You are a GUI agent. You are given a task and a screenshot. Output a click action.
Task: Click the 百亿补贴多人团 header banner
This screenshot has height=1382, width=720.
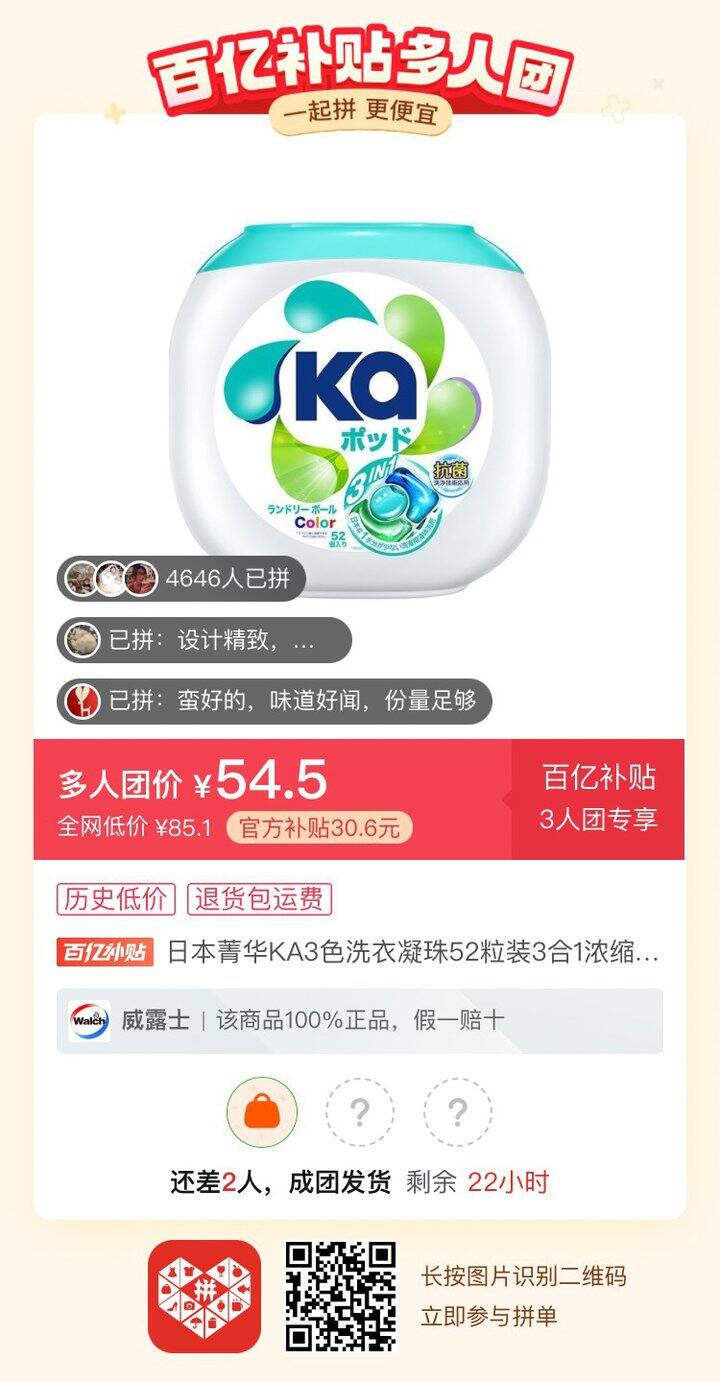pyautogui.click(x=360, y=72)
